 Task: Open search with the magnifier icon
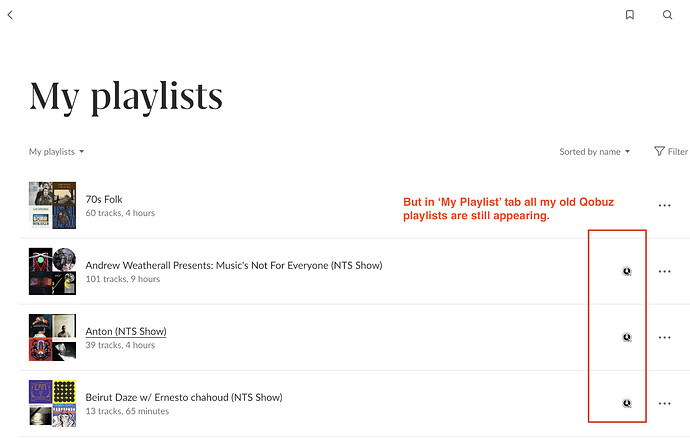click(667, 15)
